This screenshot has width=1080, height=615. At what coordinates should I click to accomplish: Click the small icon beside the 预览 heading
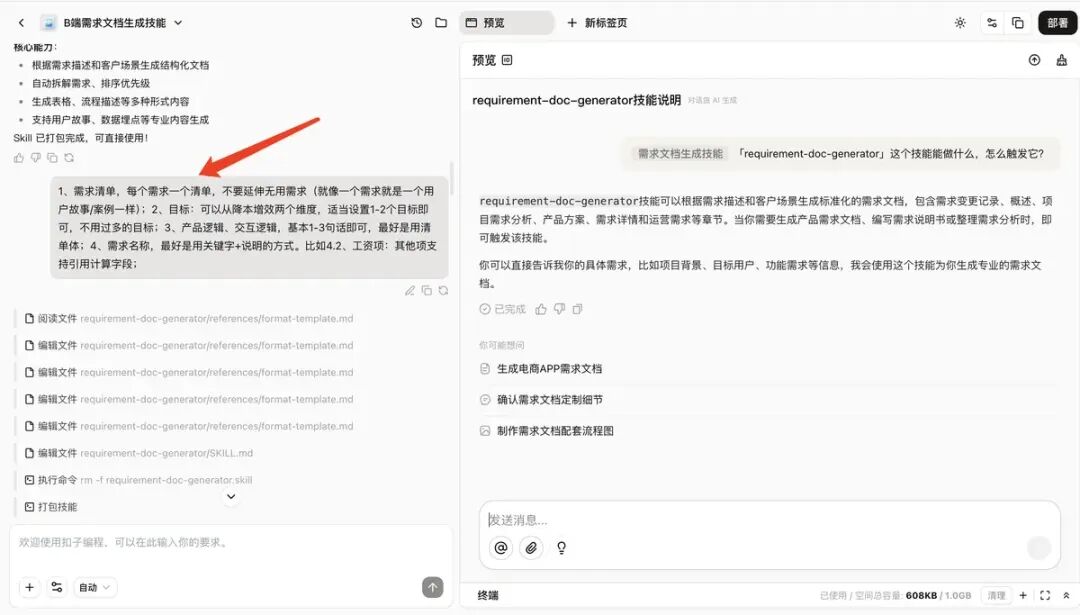click(x=507, y=60)
